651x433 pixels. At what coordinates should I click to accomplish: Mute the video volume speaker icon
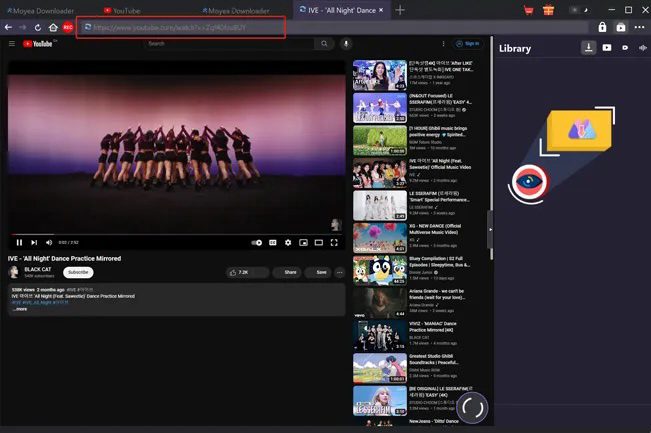pos(48,242)
